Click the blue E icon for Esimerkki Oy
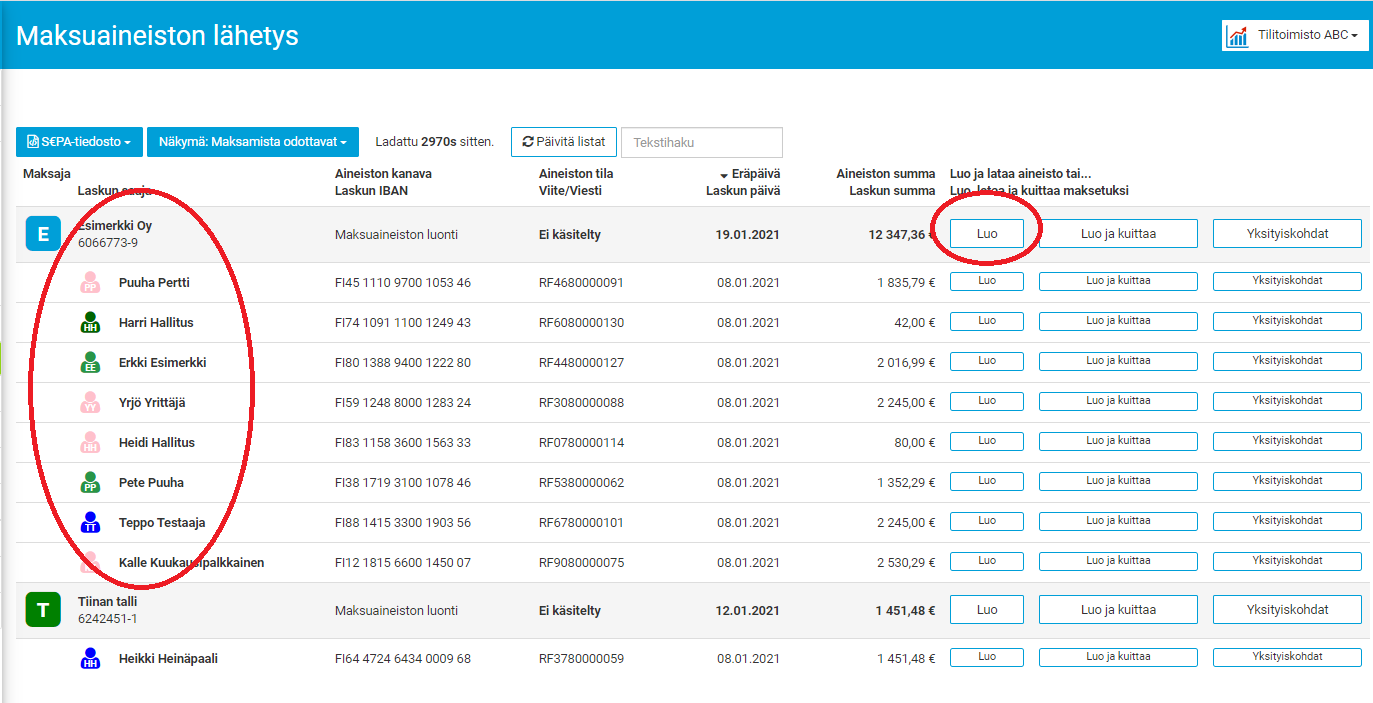 click(43, 234)
